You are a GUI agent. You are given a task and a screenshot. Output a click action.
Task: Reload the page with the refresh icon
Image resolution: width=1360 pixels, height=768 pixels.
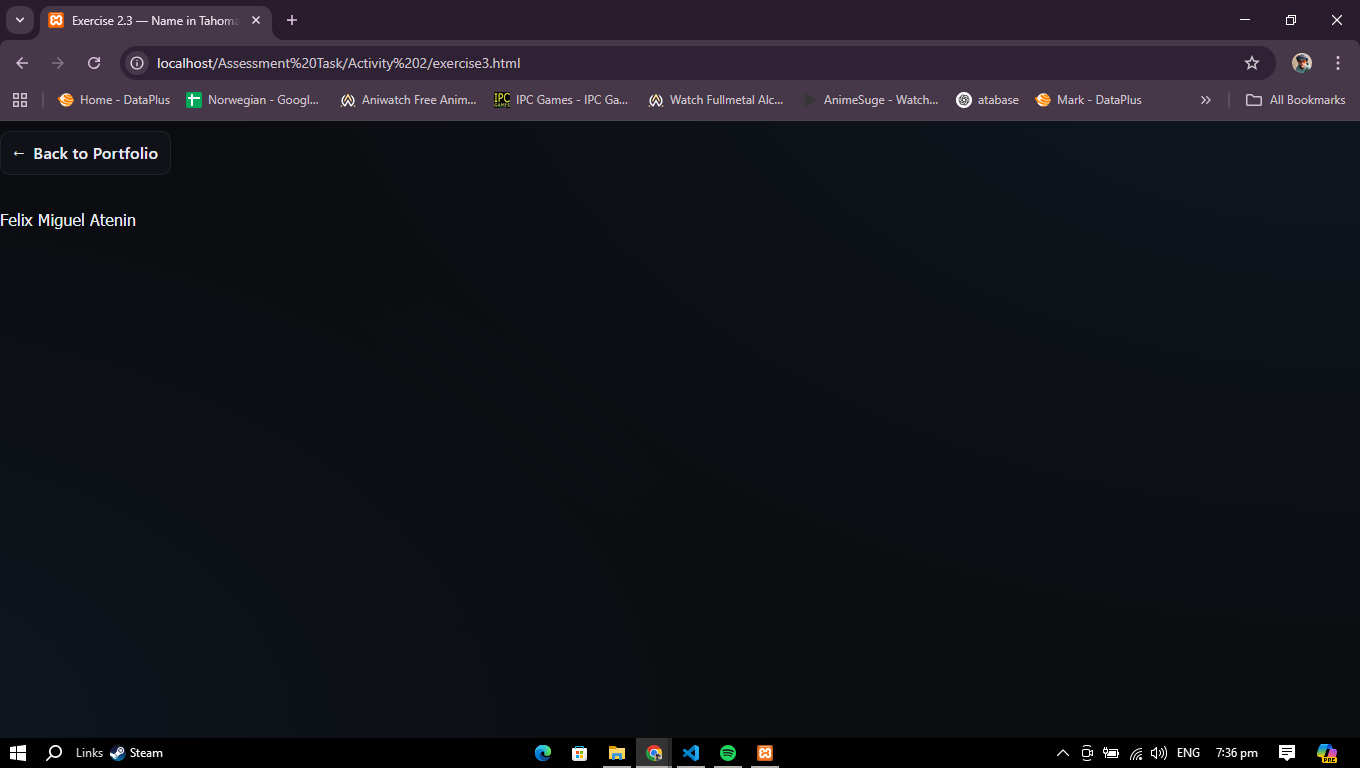point(94,63)
